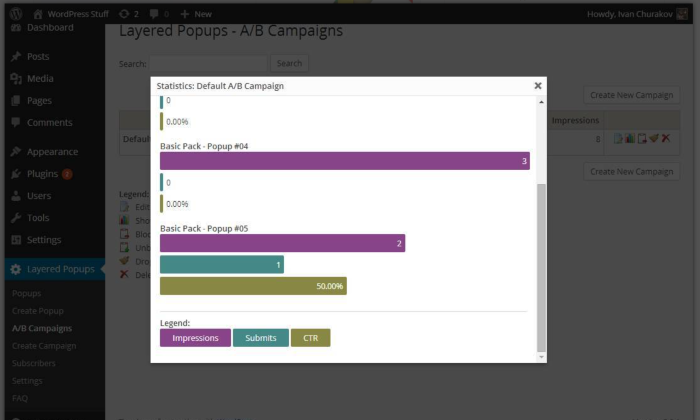Click the purple Impressions legend swatch
This screenshot has width=700, height=420.
click(x=195, y=338)
